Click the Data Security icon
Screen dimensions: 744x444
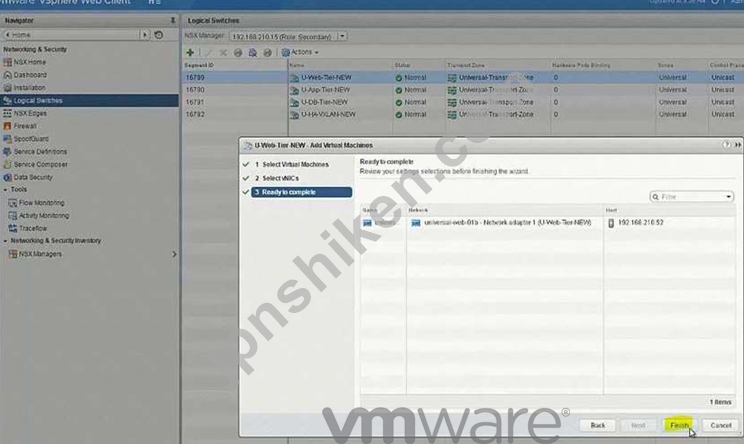[x=7, y=177]
